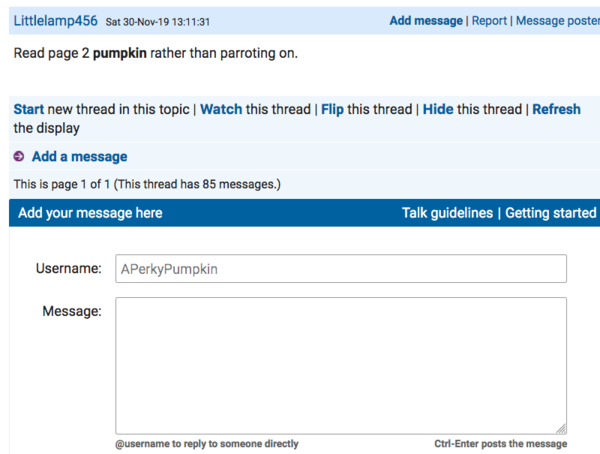Refresh the display
This screenshot has height=454, width=600.
pyautogui.click(x=556, y=109)
